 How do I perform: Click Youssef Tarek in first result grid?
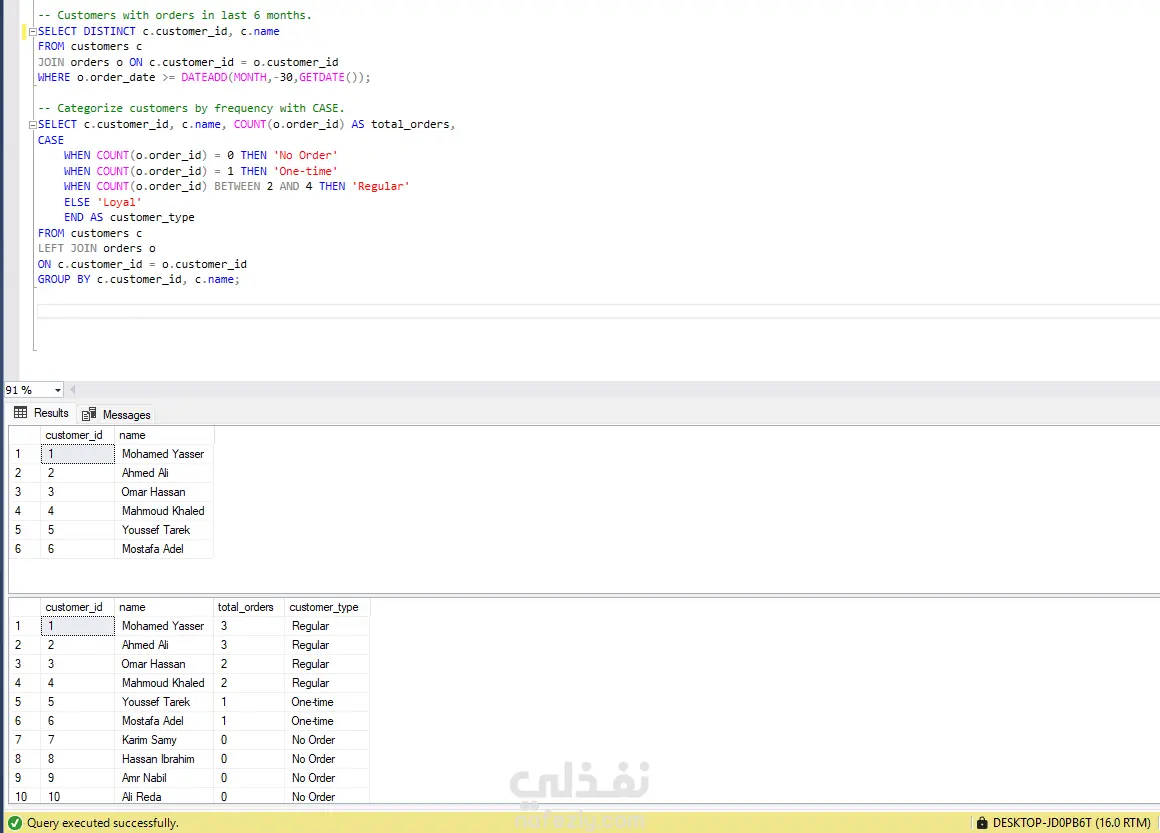click(163, 530)
